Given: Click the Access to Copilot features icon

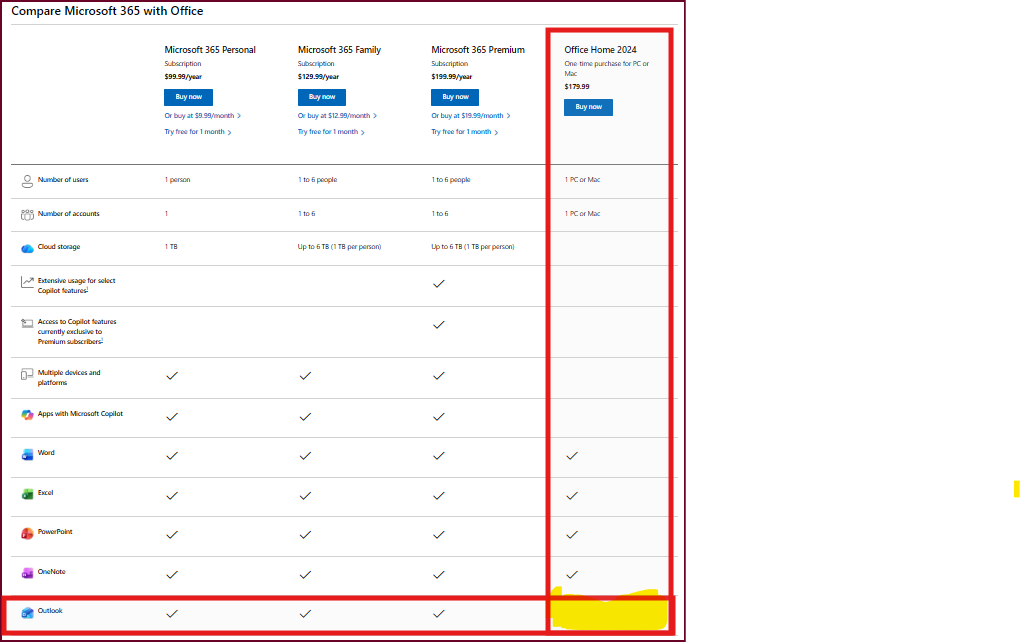Looking at the screenshot, I should coord(27,323).
